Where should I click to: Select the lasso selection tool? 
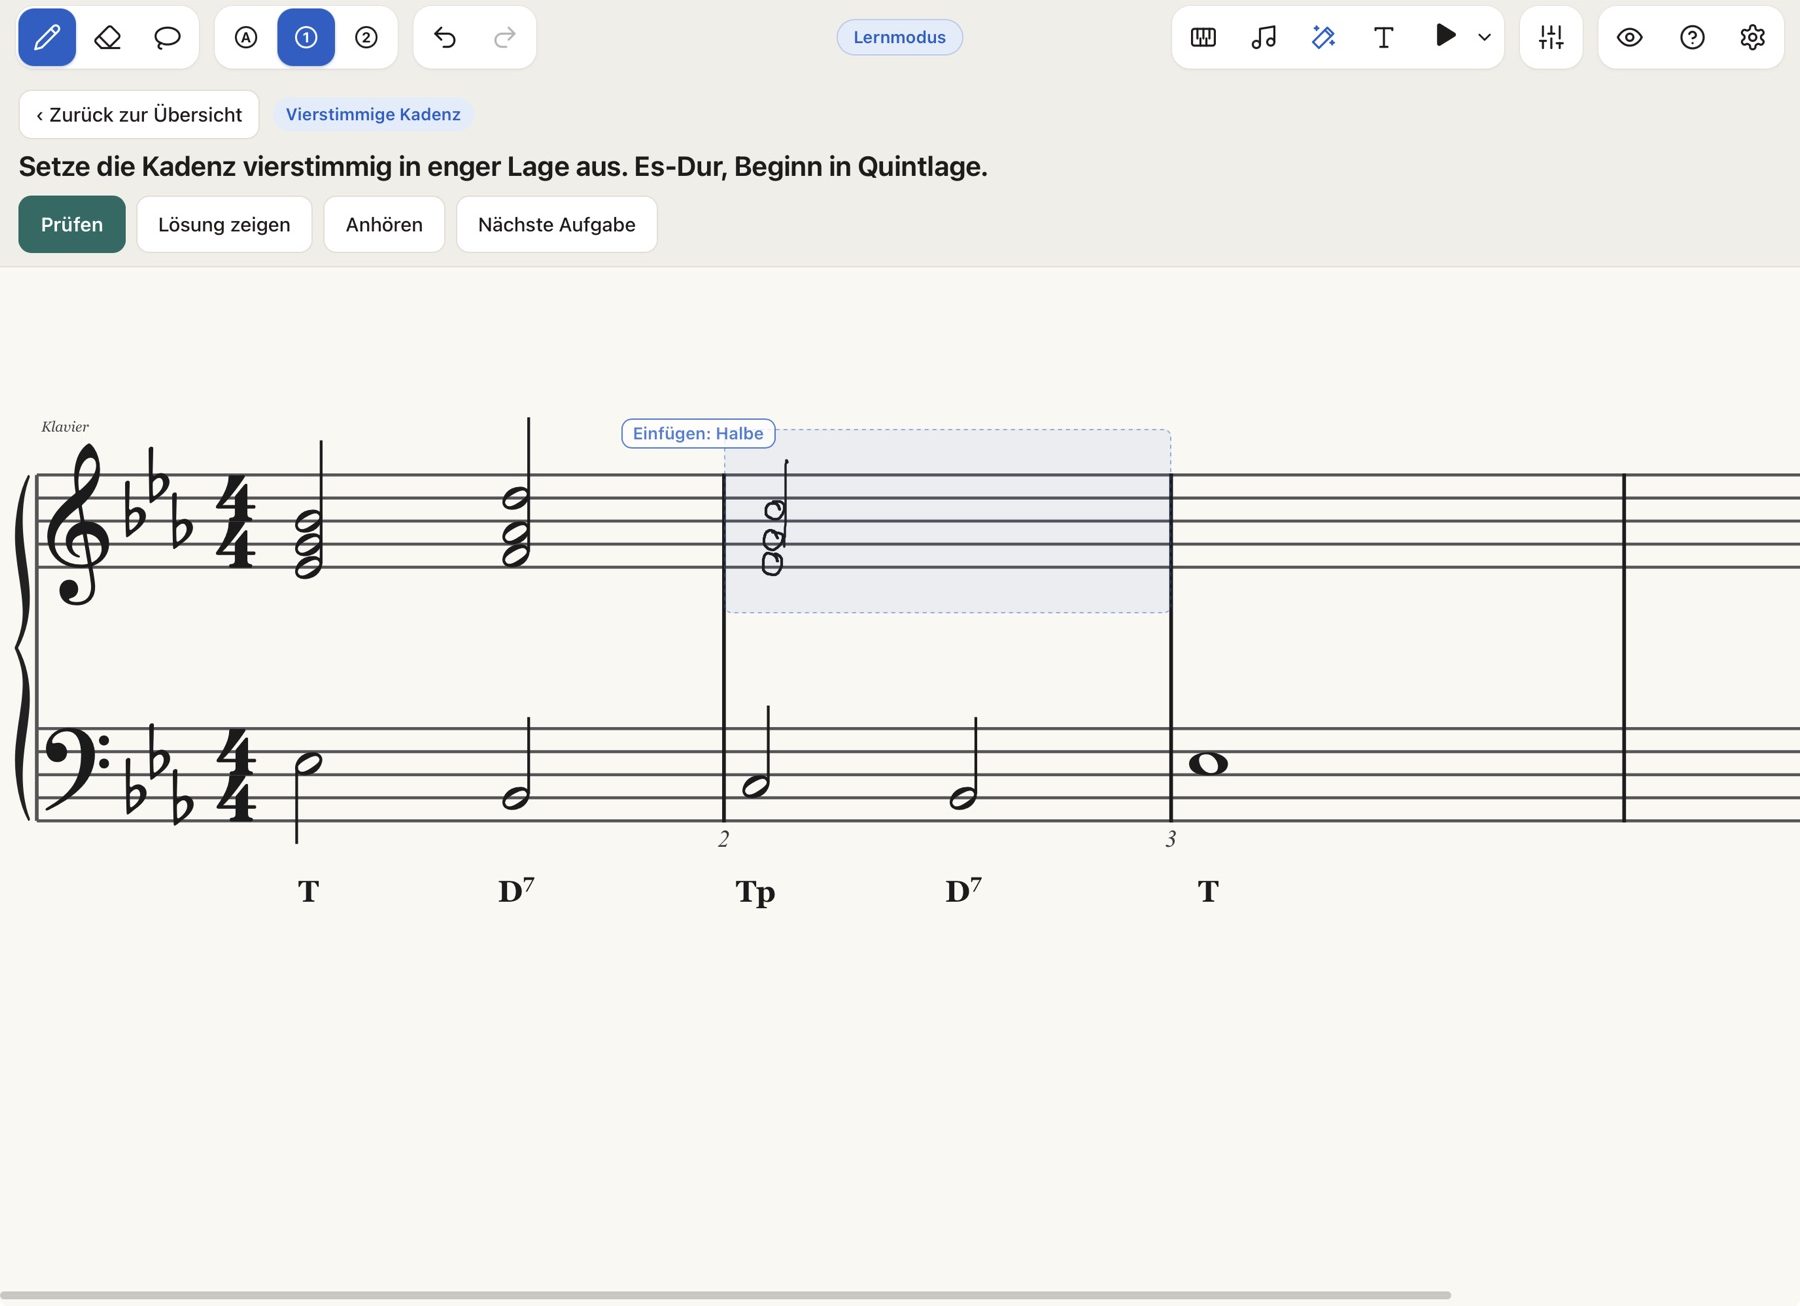click(167, 38)
